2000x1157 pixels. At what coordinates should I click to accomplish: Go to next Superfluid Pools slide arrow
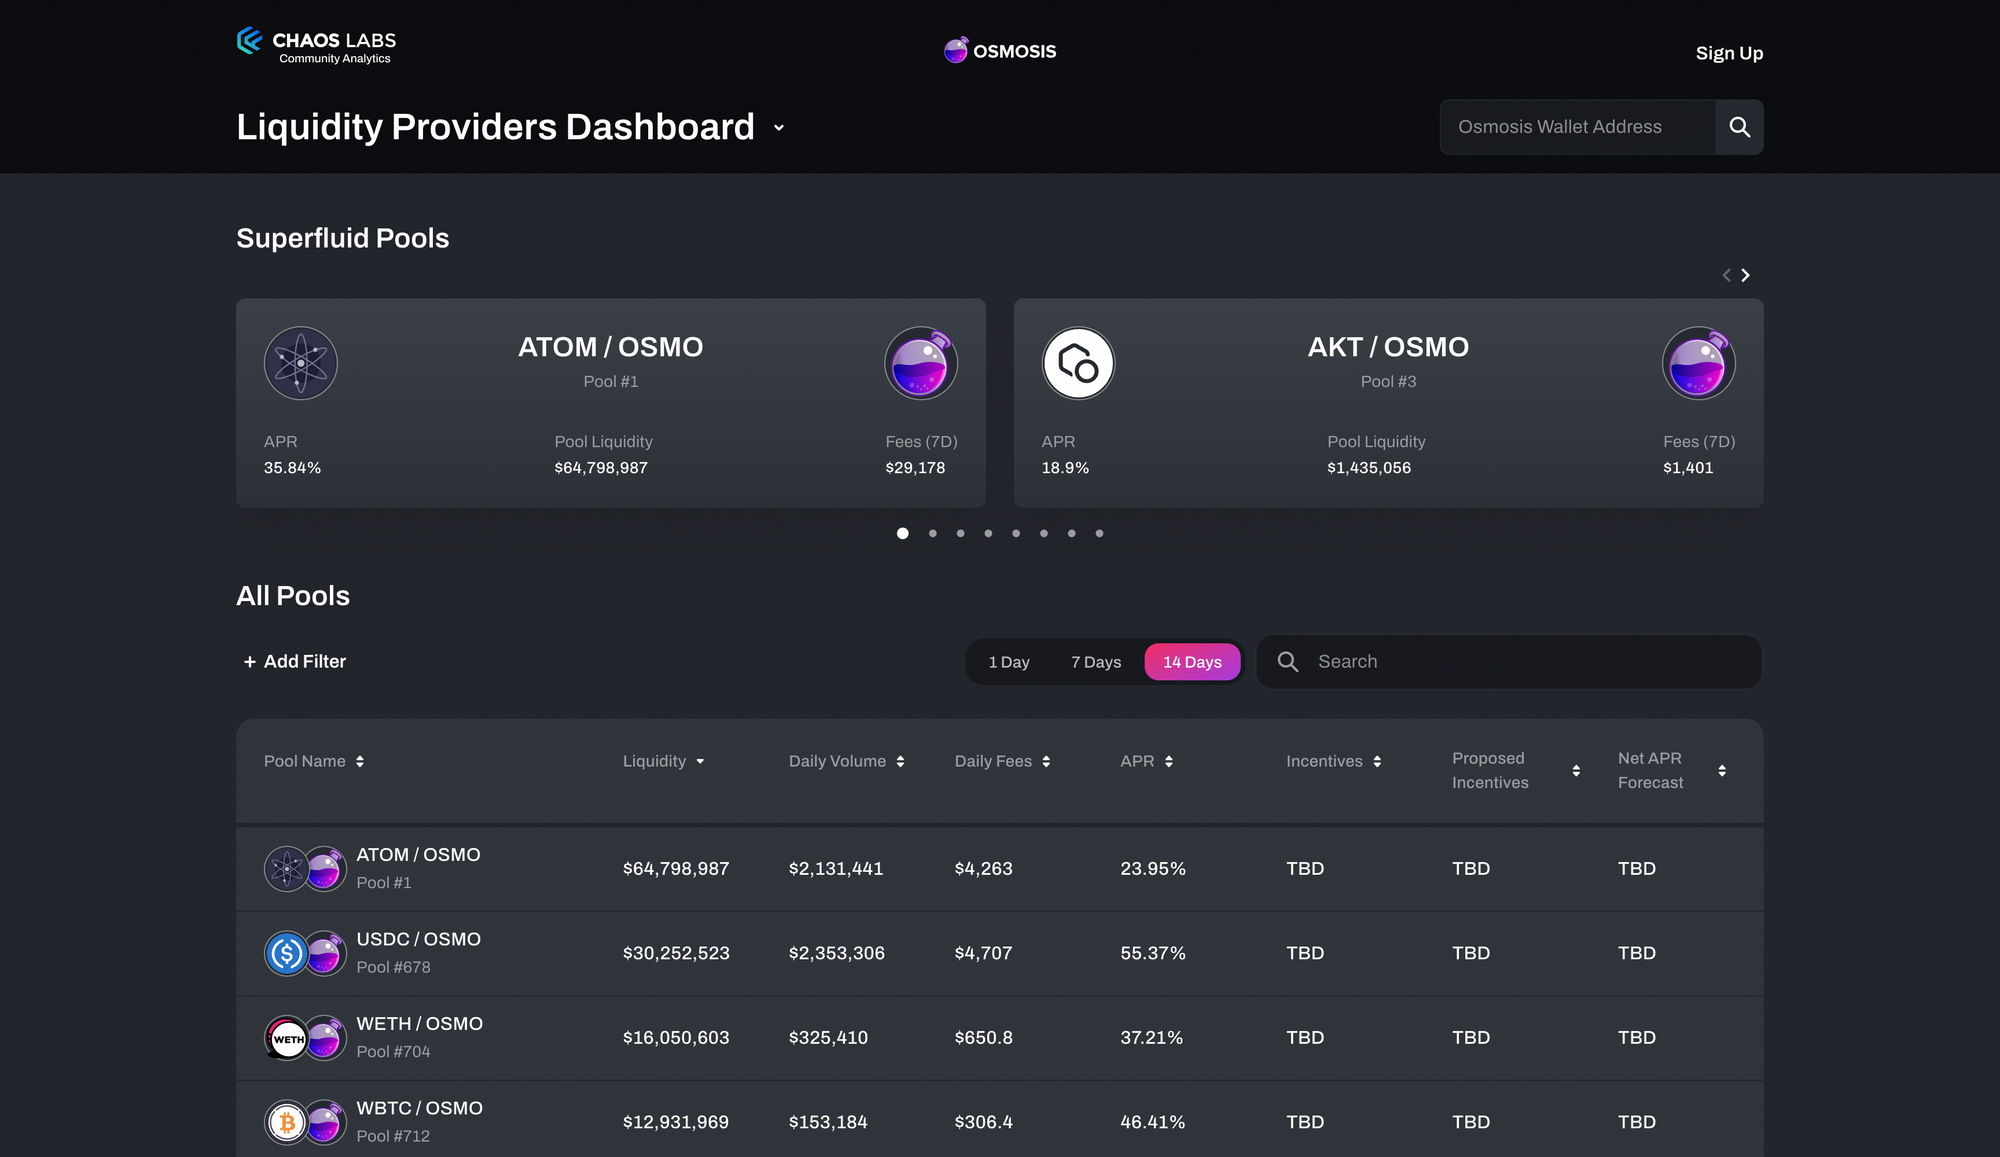tap(1746, 275)
